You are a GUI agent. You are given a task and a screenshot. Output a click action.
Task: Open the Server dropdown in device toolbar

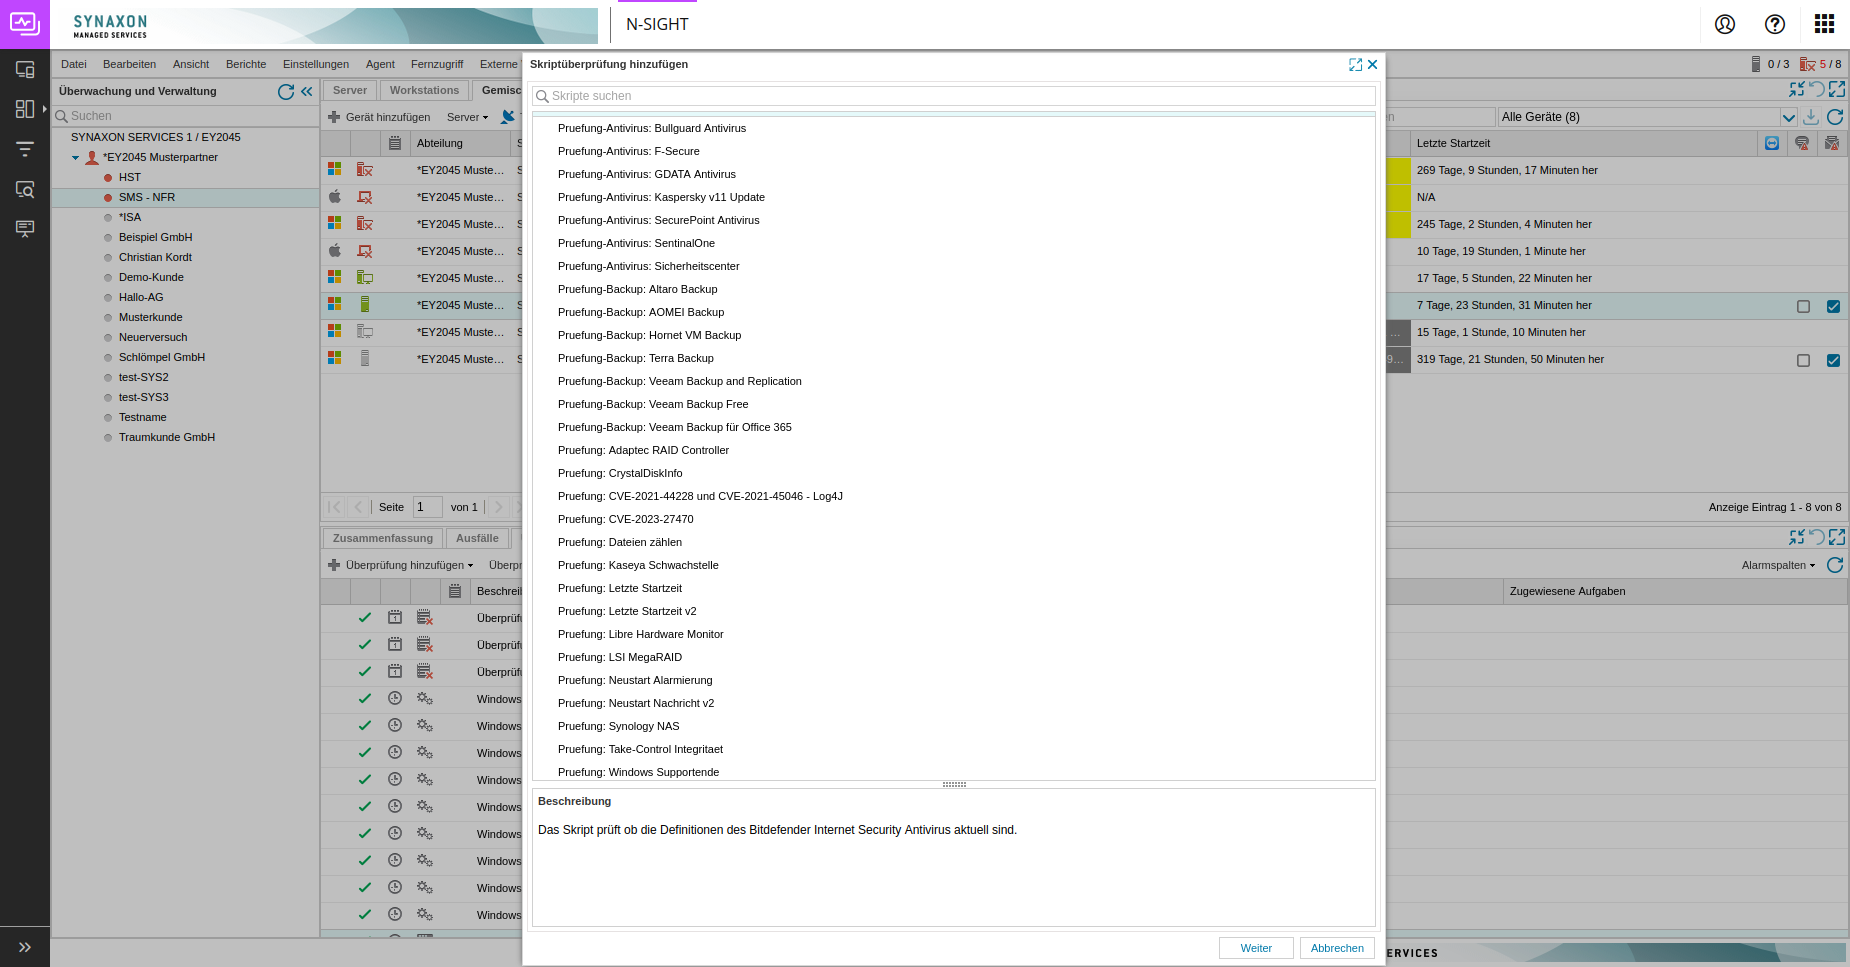click(467, 117)
